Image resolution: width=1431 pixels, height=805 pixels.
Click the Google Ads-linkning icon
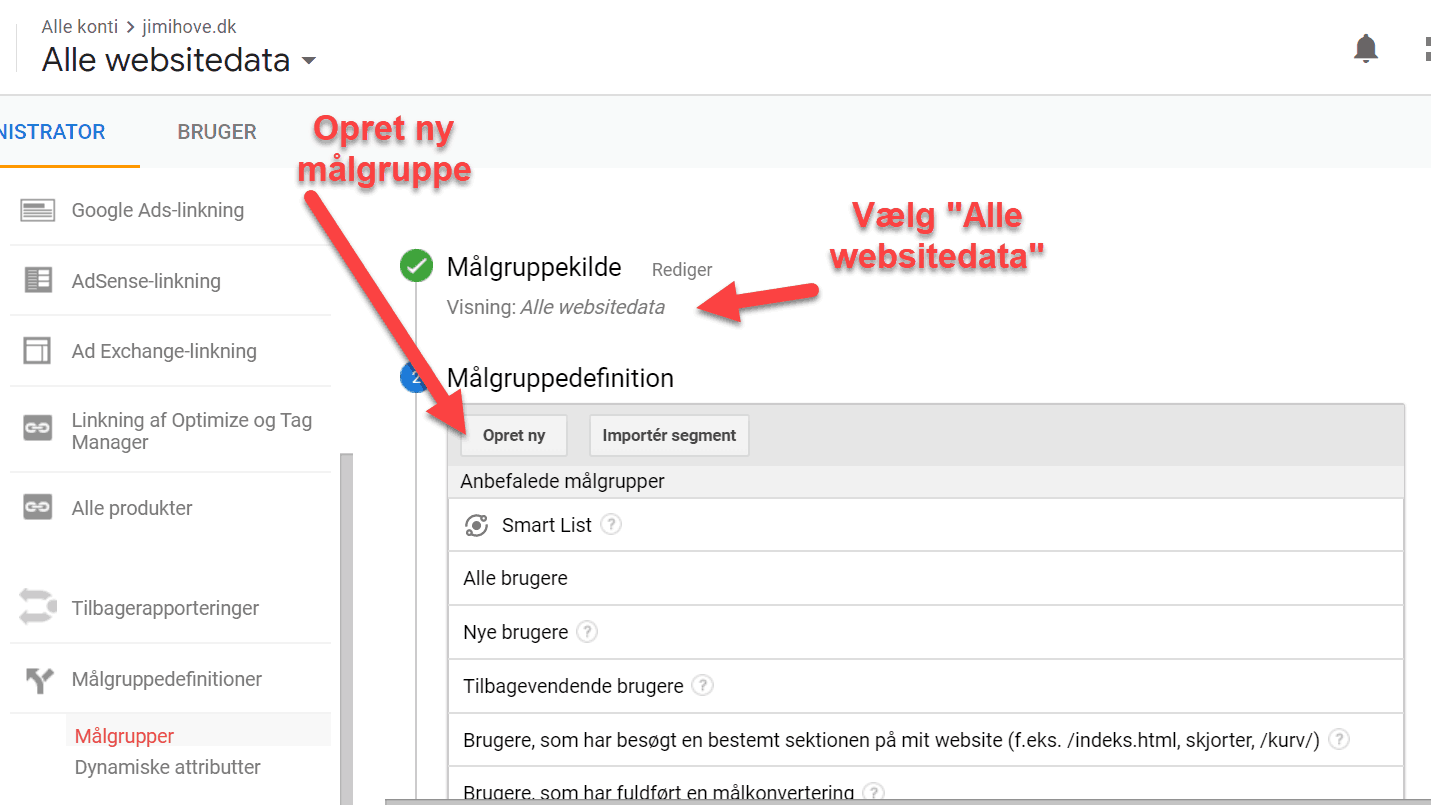pos(38,211)
